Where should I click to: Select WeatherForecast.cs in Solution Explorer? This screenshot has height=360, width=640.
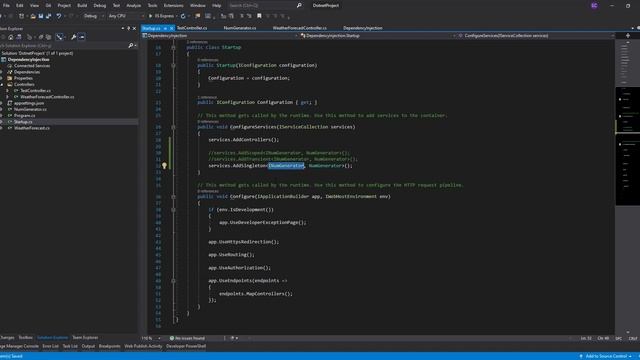(32, 128)
